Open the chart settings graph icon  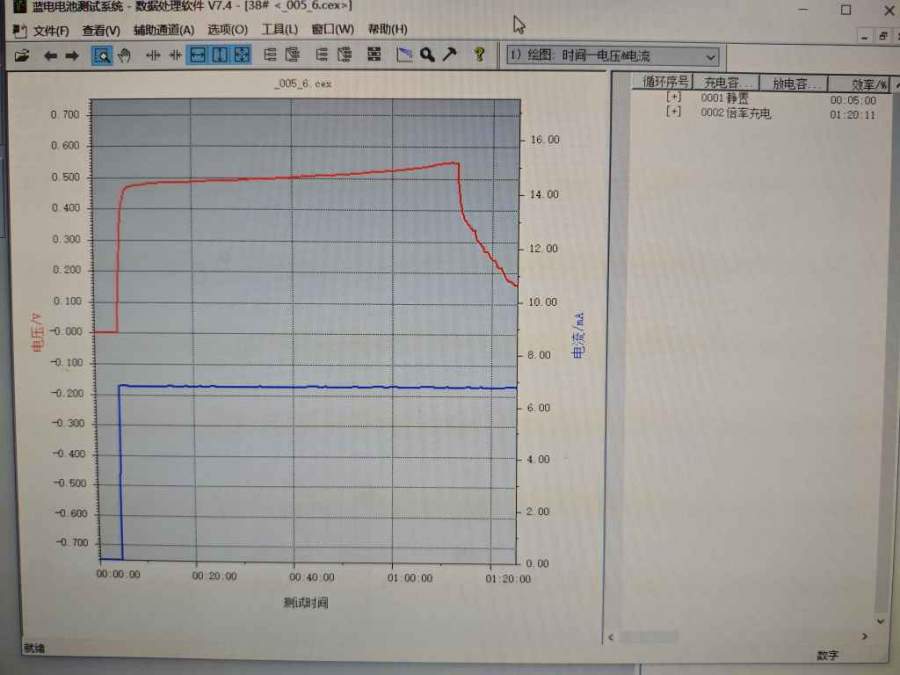click(x=404, y=55)
